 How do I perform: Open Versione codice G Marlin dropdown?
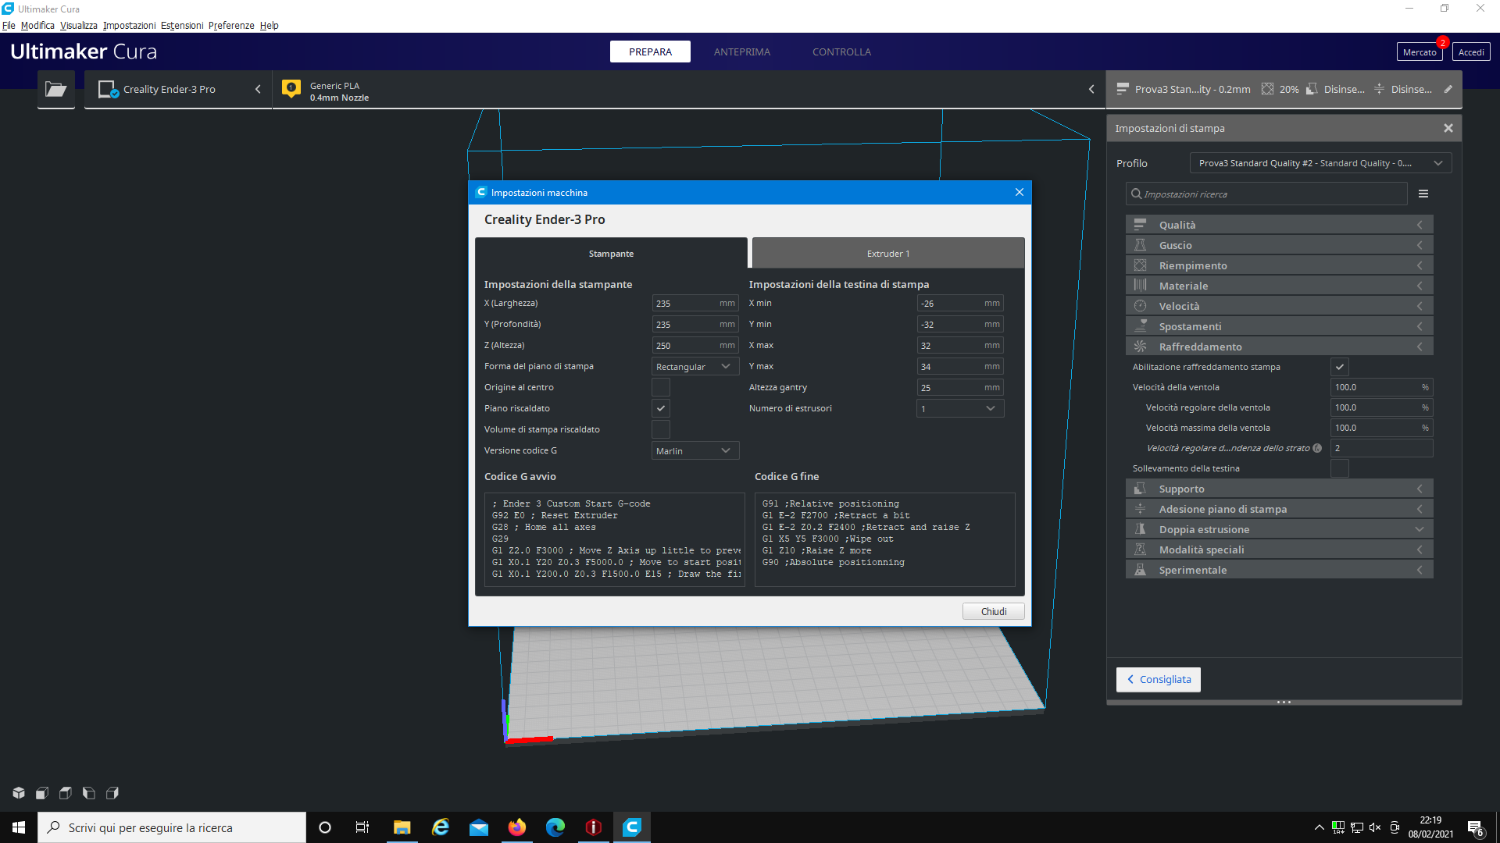695,450
